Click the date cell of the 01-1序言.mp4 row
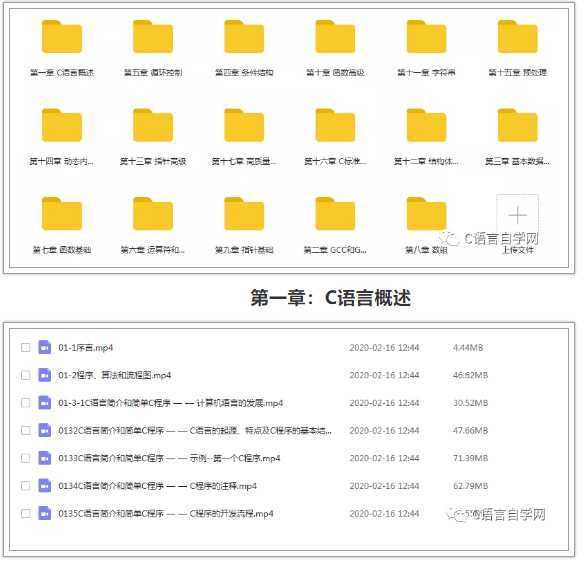 tap(384, 348)
